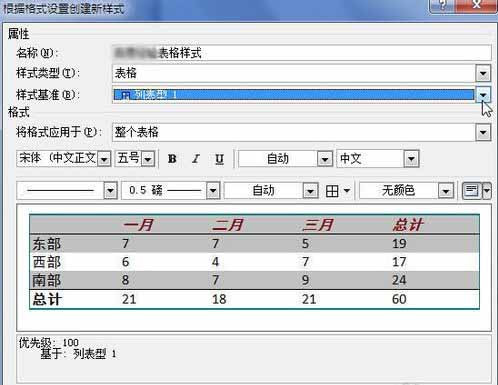
Task: Click the 东部 row label
Action: [x=47, y=244]
